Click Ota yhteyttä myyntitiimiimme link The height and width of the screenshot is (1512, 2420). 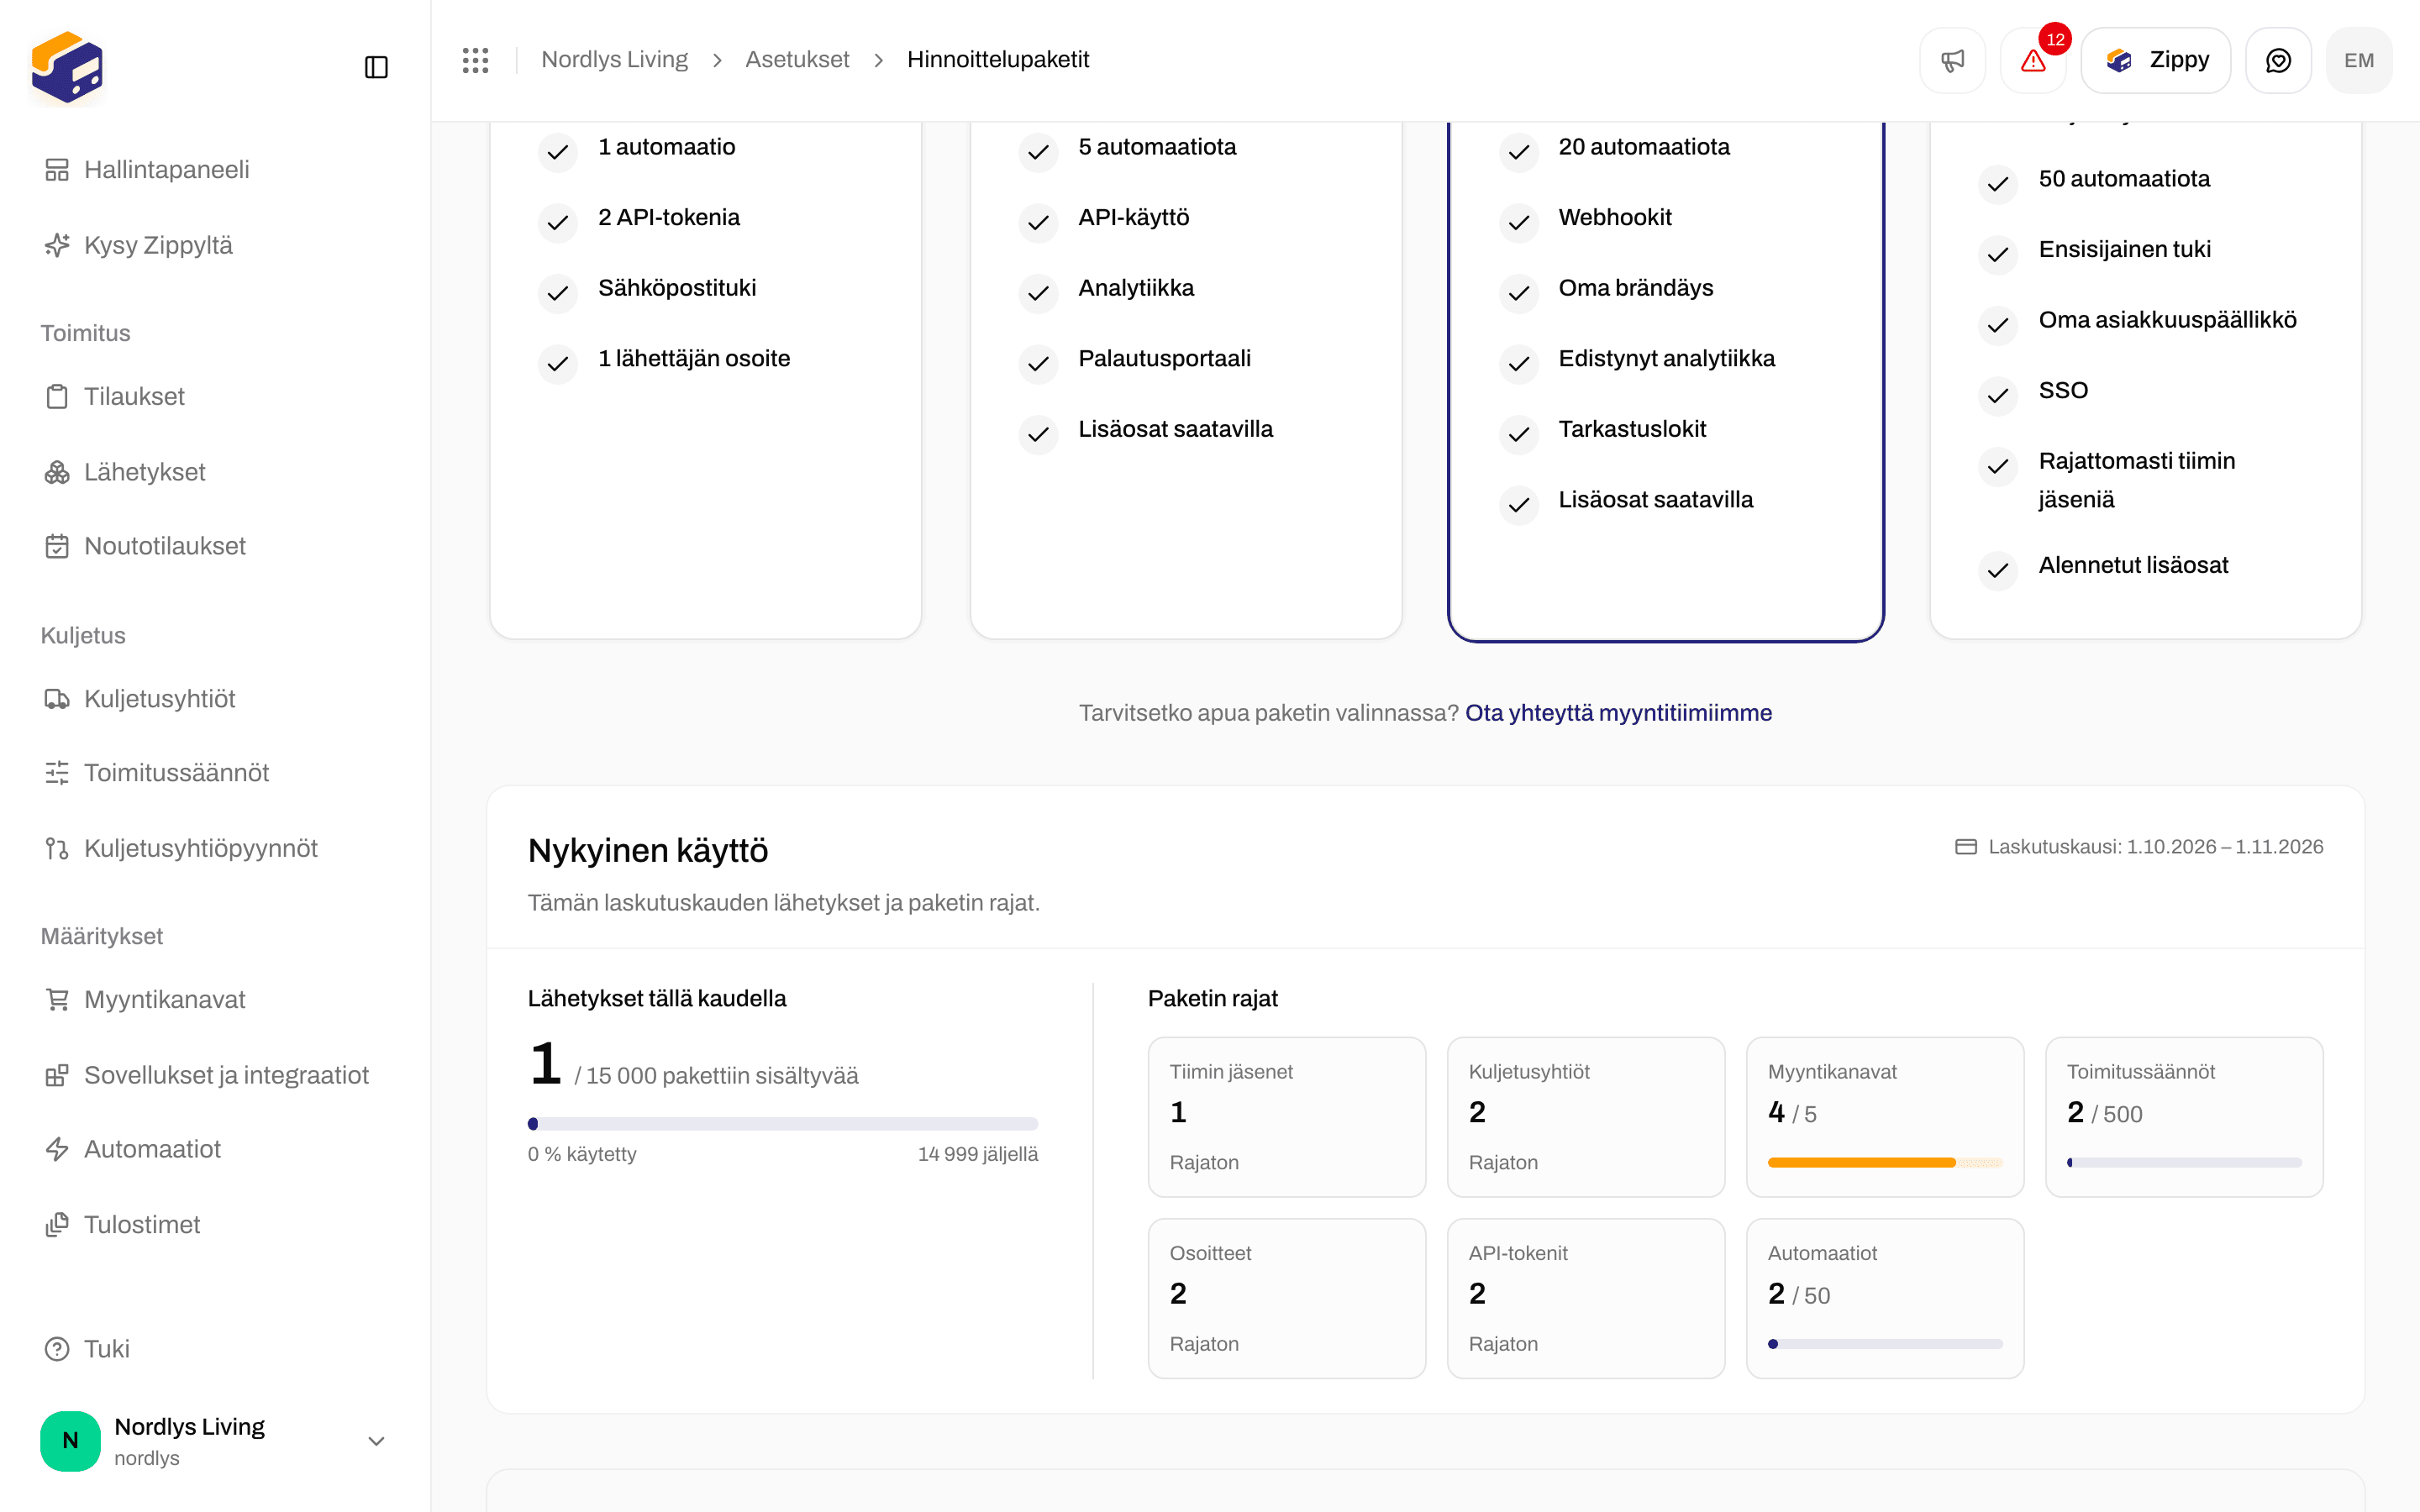pyautogui.click(x=1618, y=713)
